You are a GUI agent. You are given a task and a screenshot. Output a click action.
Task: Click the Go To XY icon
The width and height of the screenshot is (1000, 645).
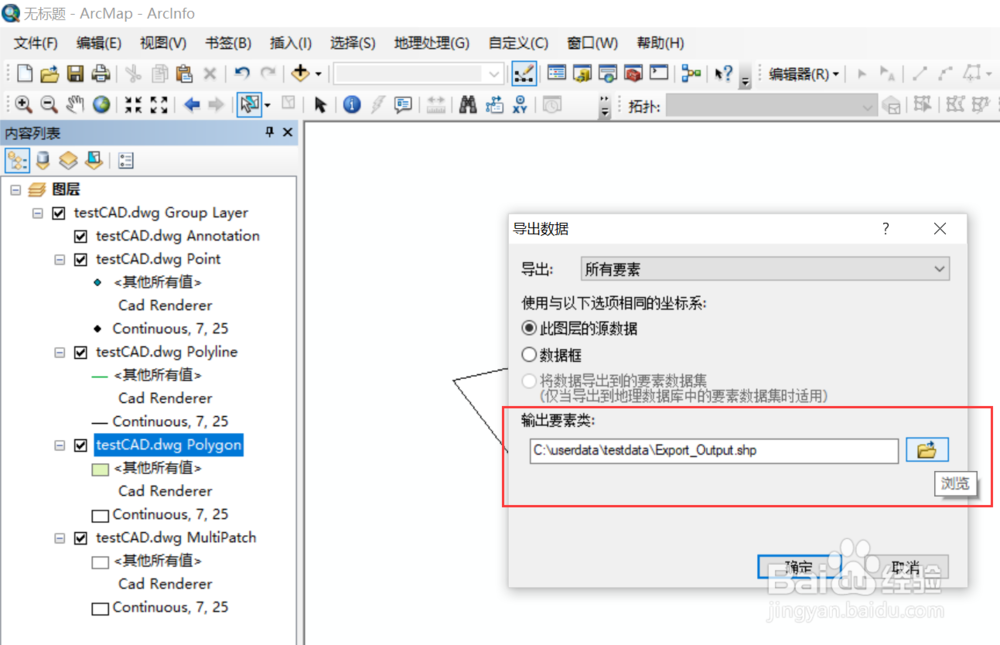click(520, 105)
